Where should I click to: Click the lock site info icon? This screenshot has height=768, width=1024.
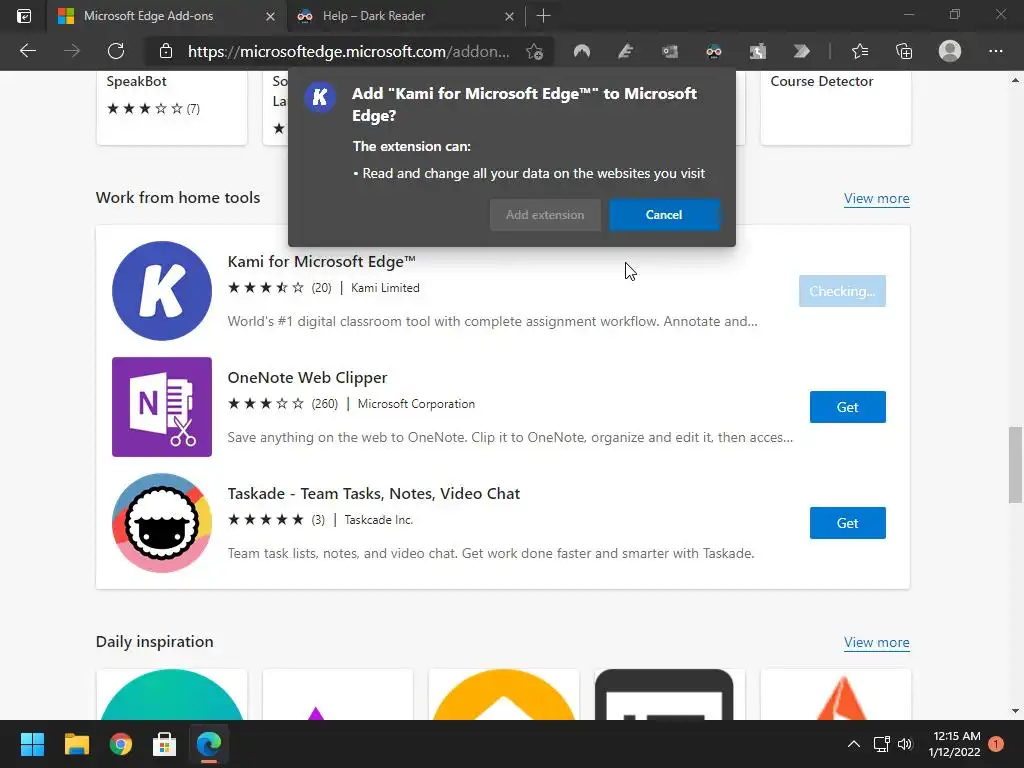[x=166, y=51]
